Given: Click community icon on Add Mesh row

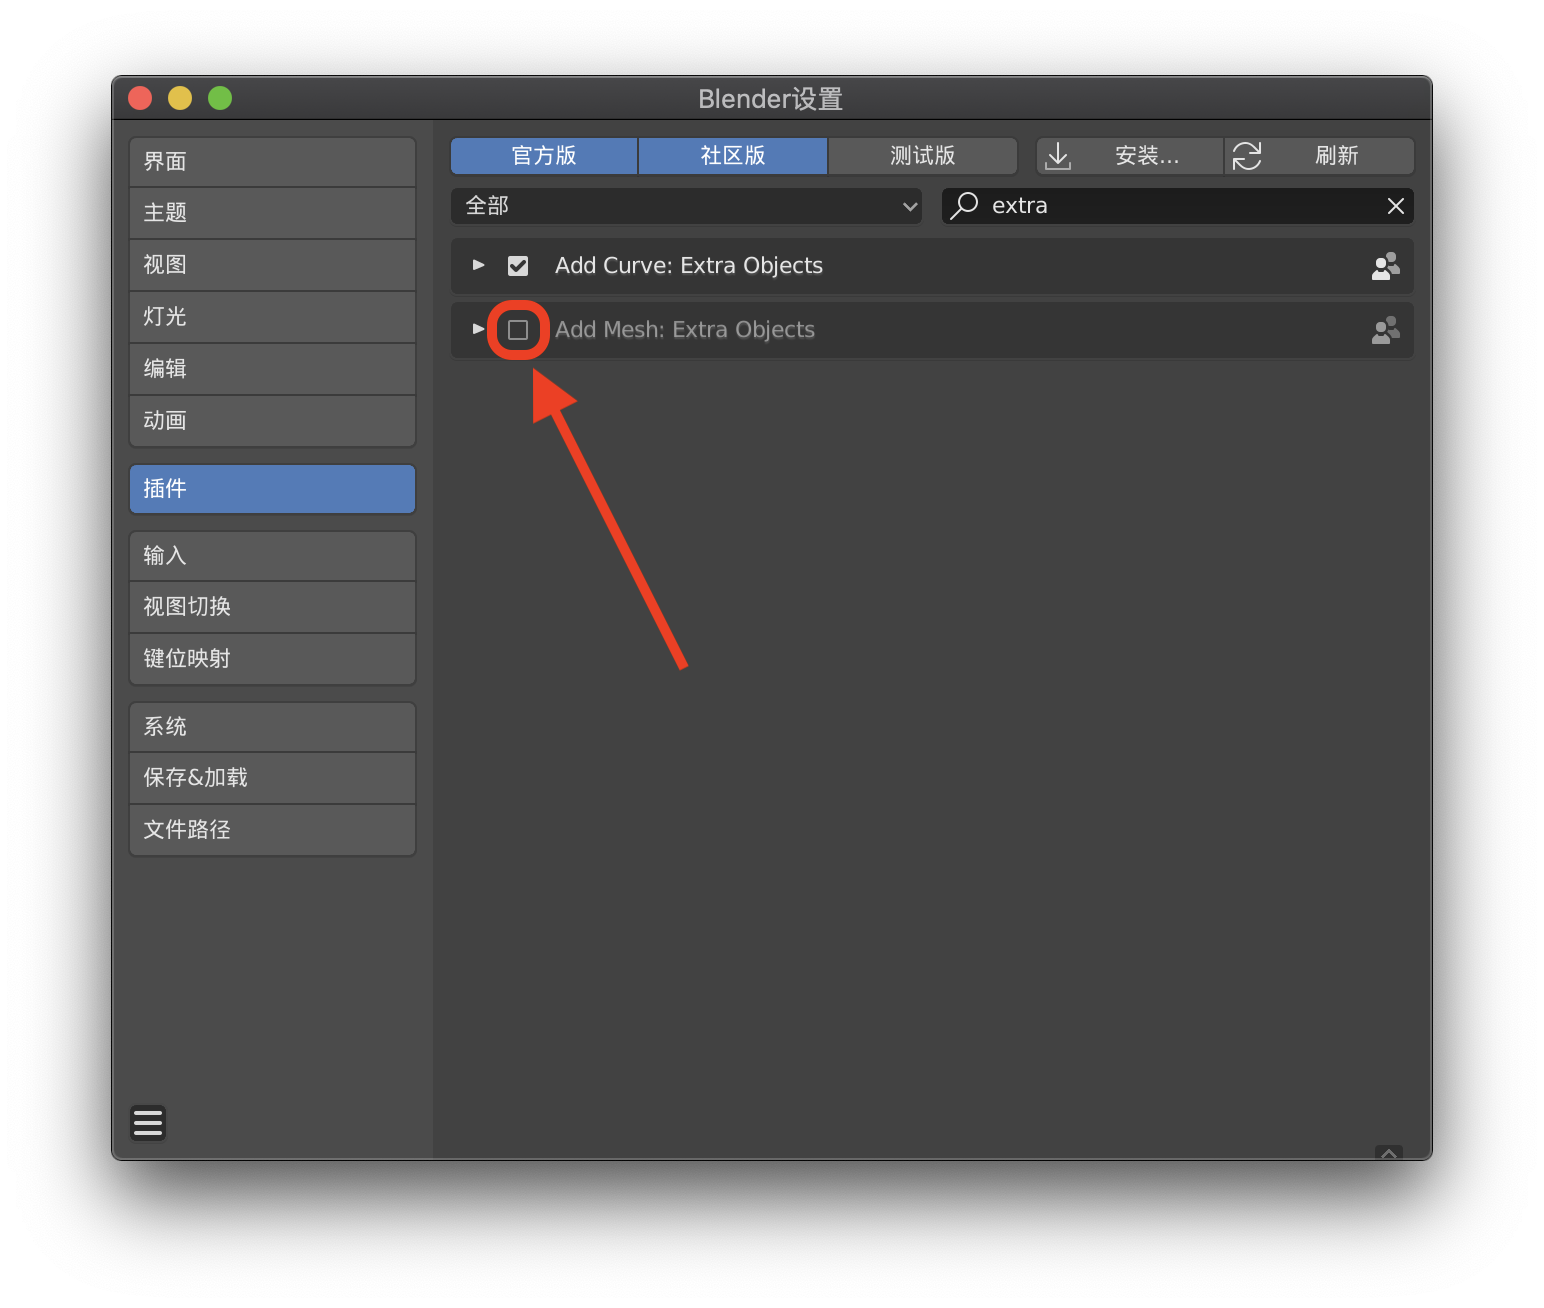Looking at the screenshot, I should (1386, 330).
